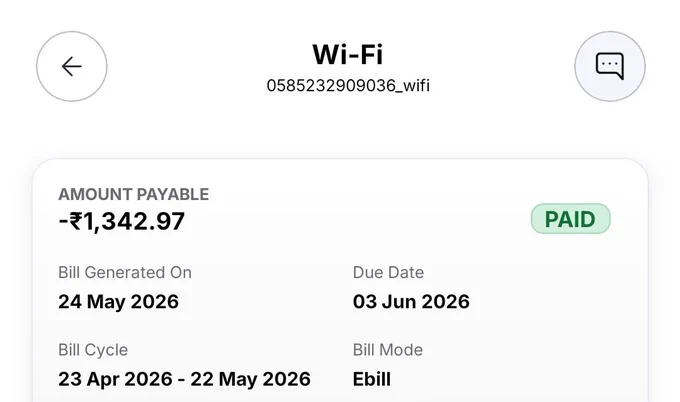Tap the back arrow button
Image resolution: width=680 pixels, height=402 pixels.
point(72,66)
